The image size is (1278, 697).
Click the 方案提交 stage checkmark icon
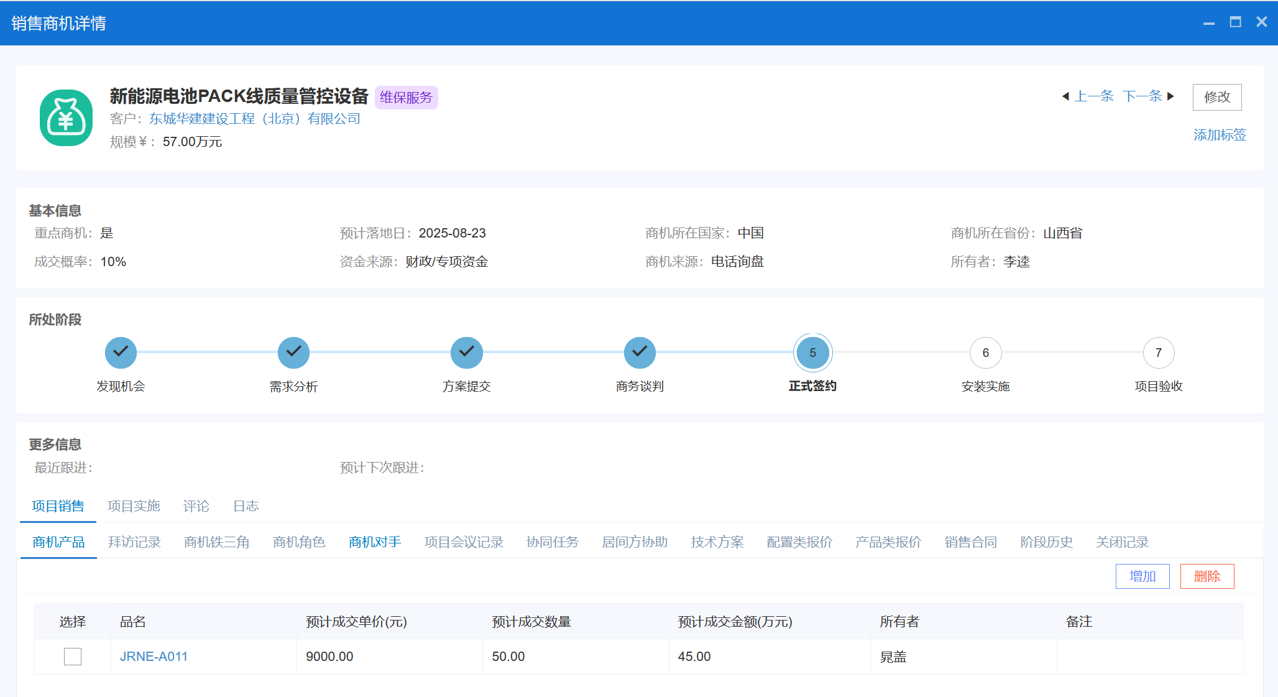tap(466, 352)
